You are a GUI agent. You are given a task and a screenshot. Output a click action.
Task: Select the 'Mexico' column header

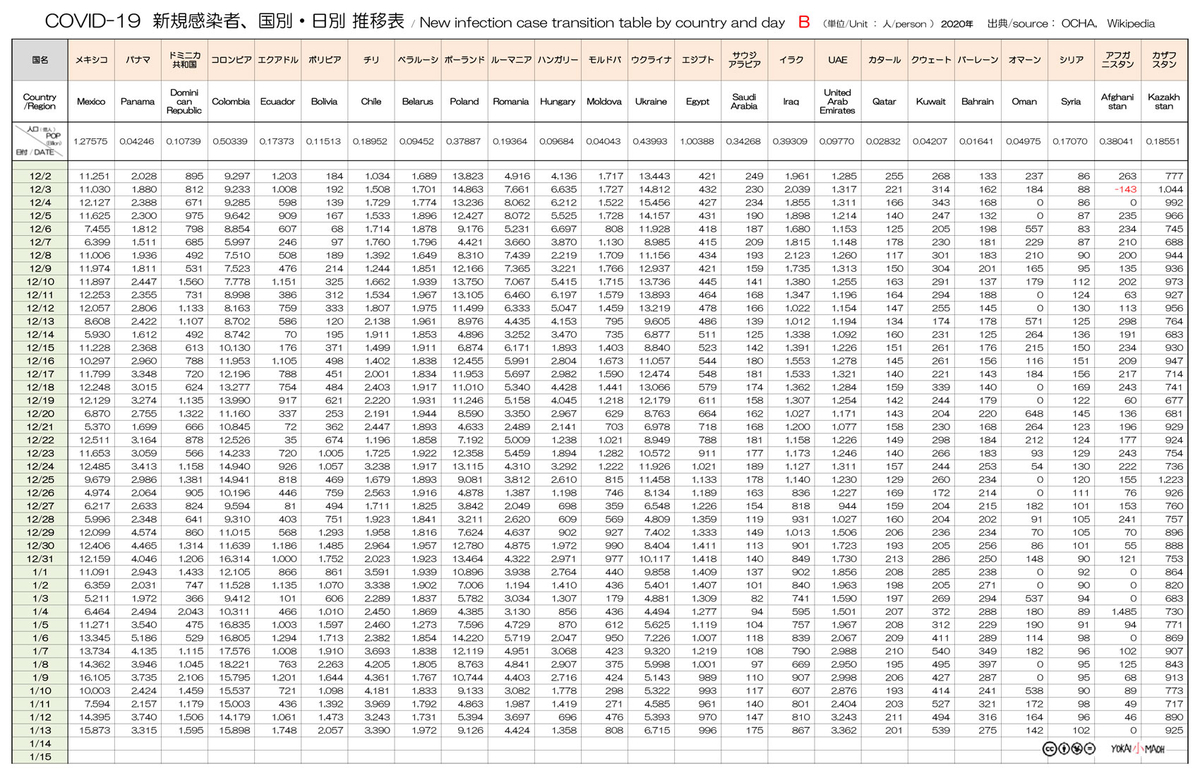(x=91, y=101)
